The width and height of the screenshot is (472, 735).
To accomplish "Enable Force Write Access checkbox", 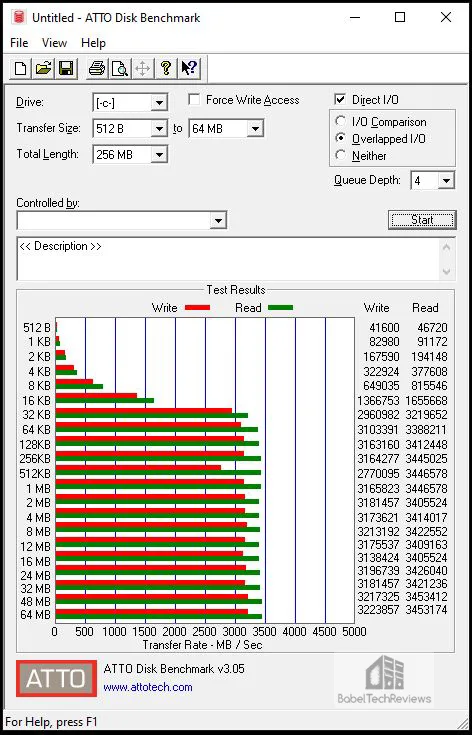I will coord(194,100).
